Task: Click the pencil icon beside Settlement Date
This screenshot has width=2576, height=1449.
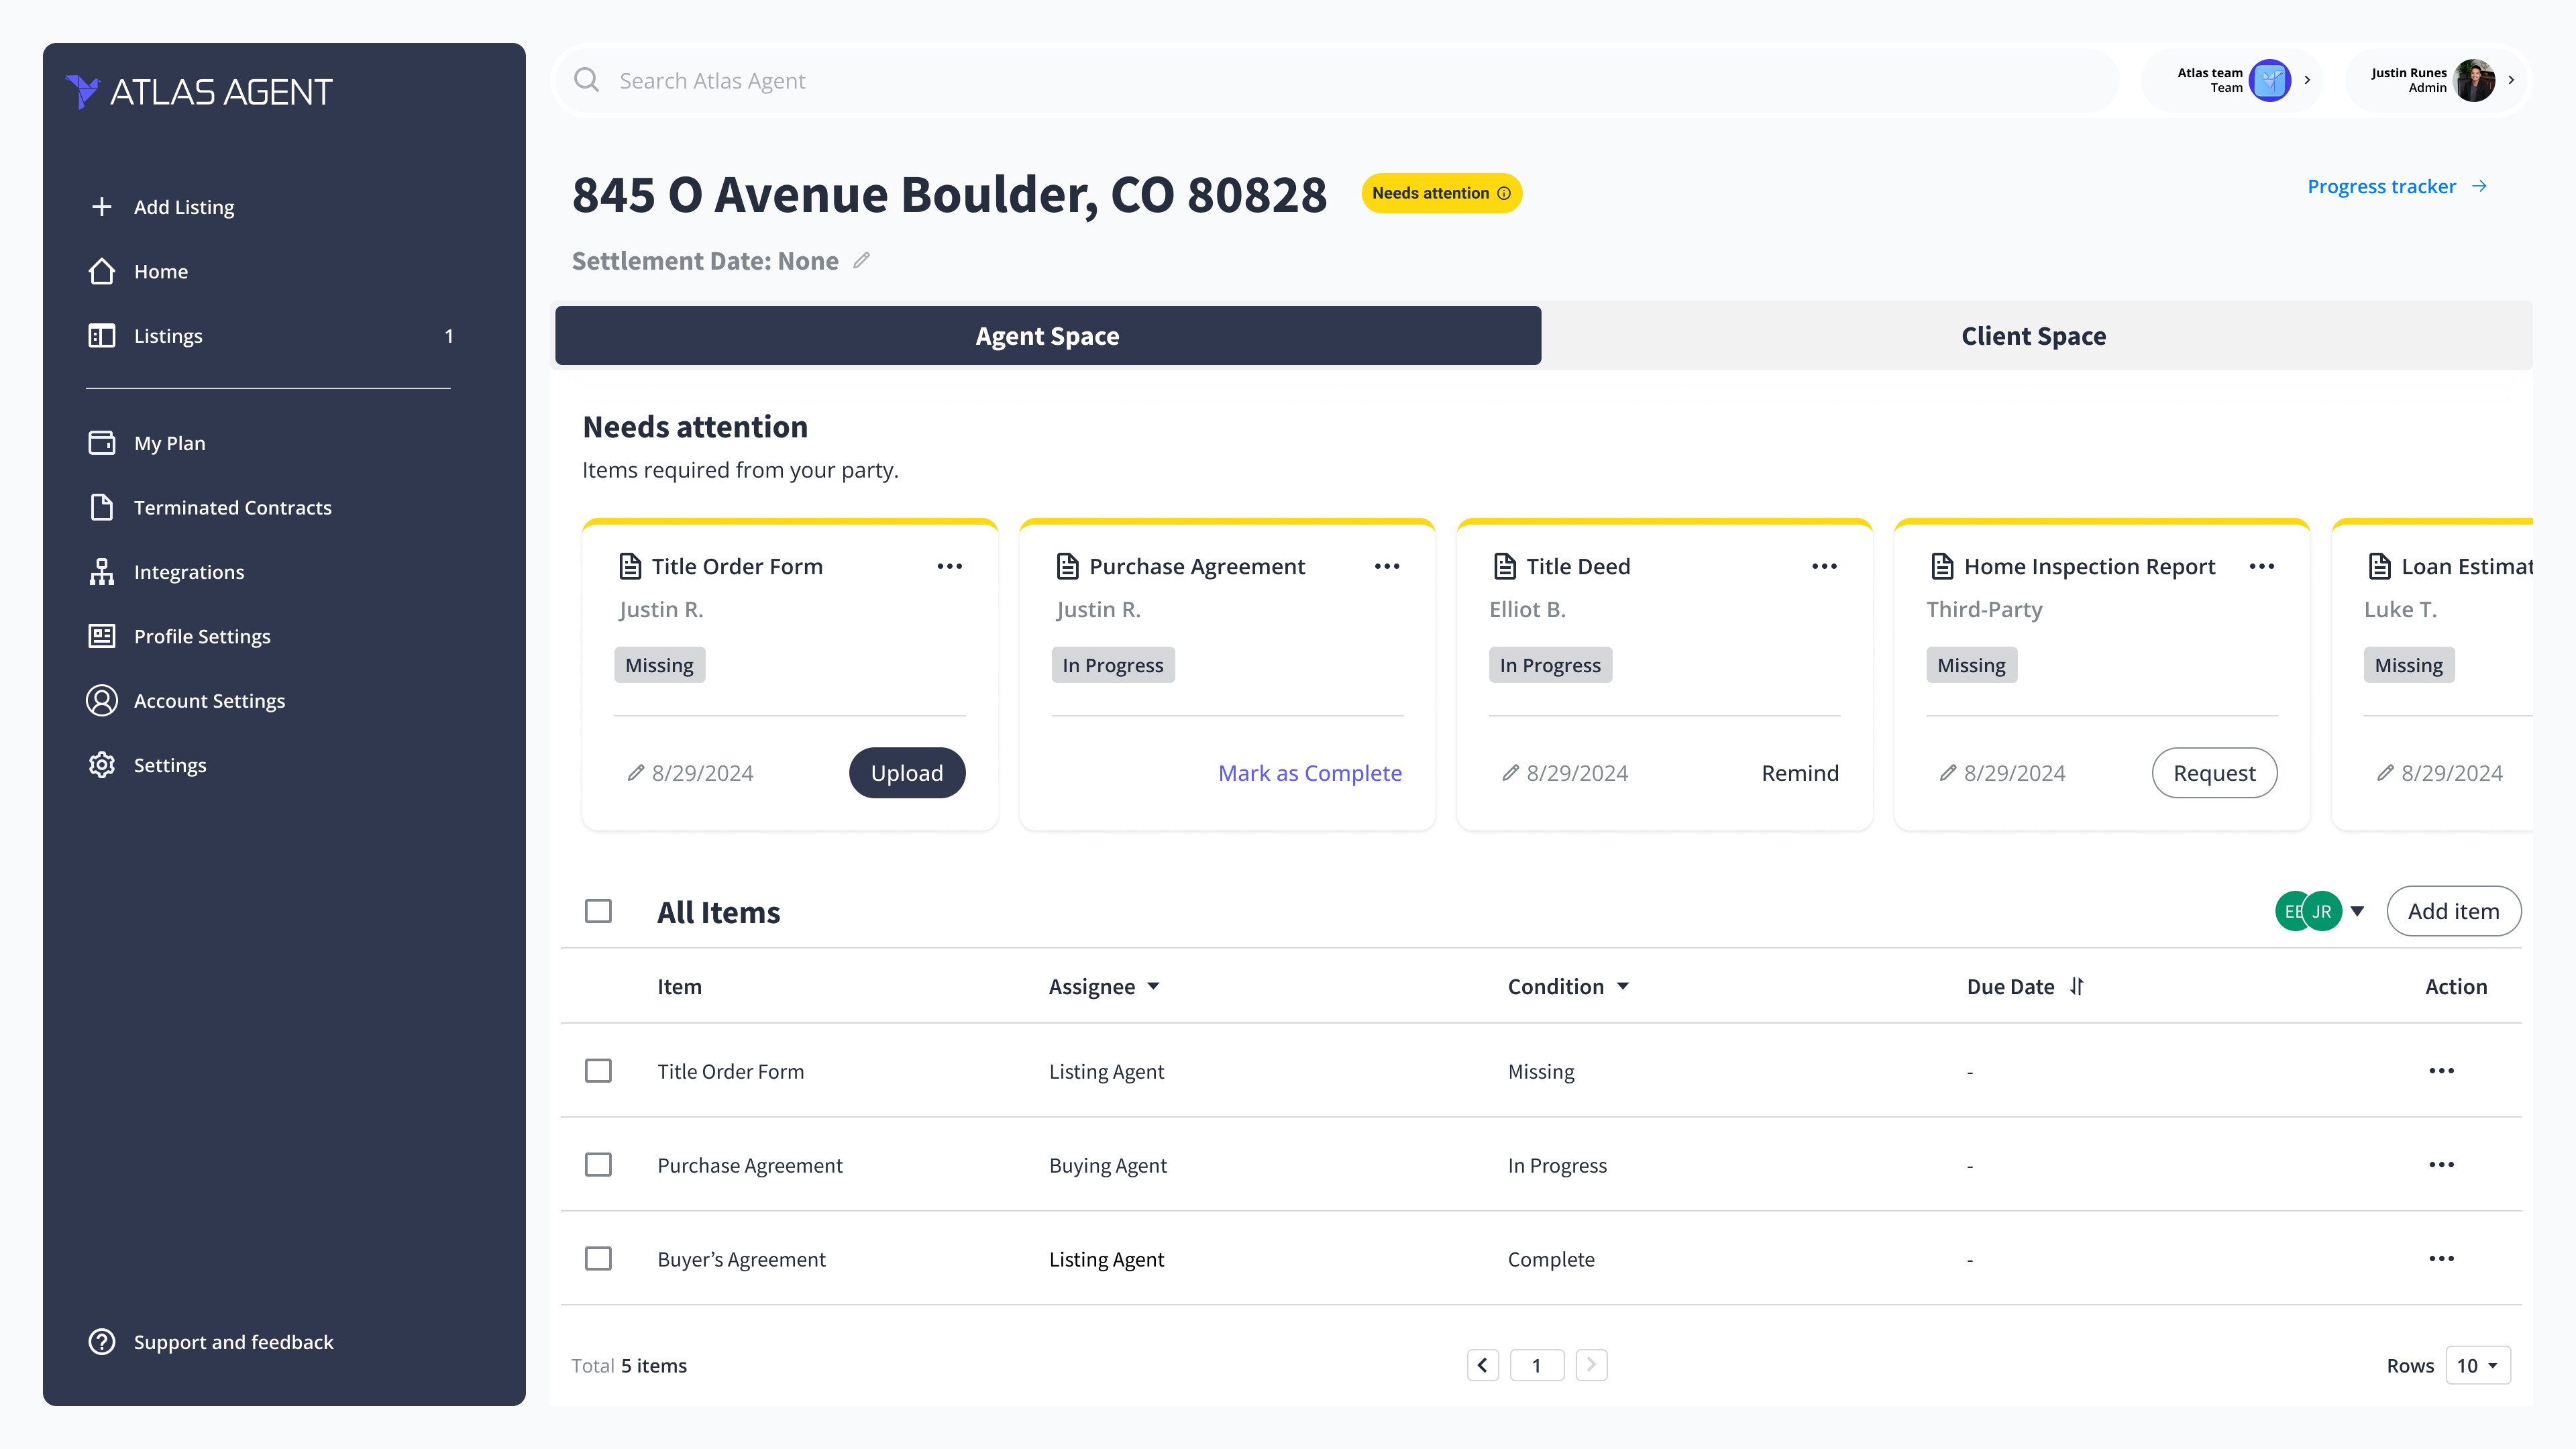Action: pyautogui.click(x=861, y=261)
